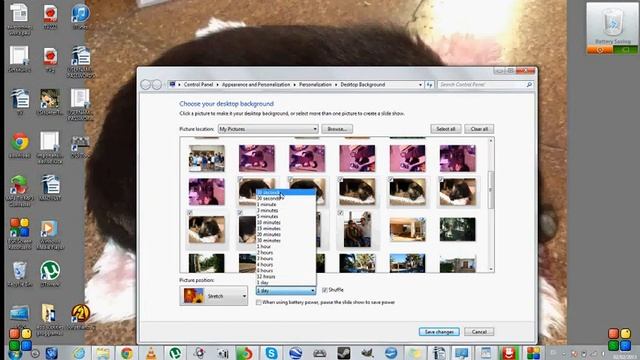640x360 pixels.
Task: Click the Clear all button
Action: coord(479,129)
